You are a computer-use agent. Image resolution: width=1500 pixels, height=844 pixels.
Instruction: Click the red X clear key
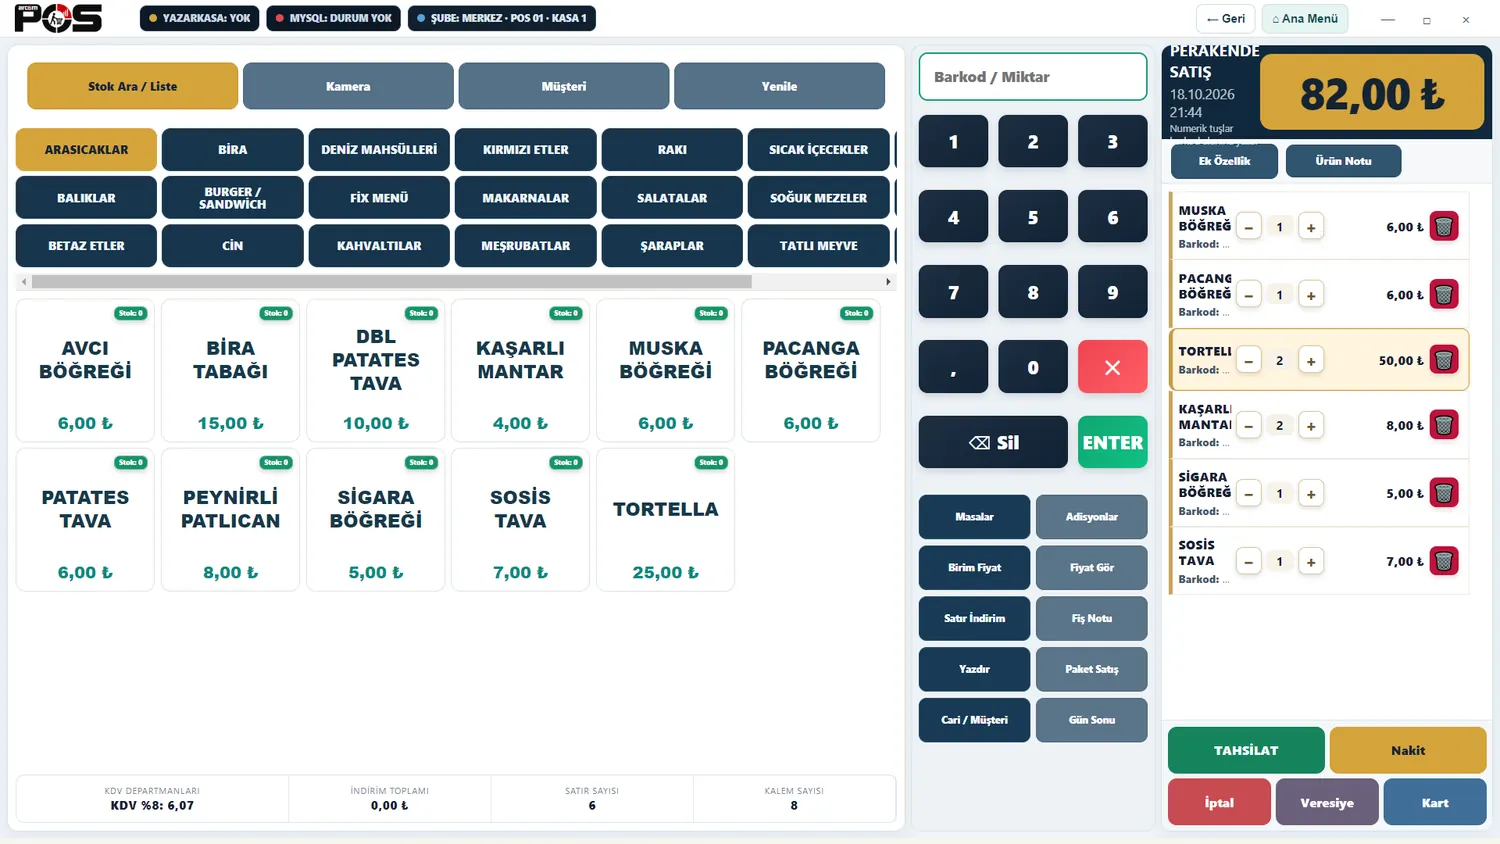pyautogui.click(x=1112, y=367)
